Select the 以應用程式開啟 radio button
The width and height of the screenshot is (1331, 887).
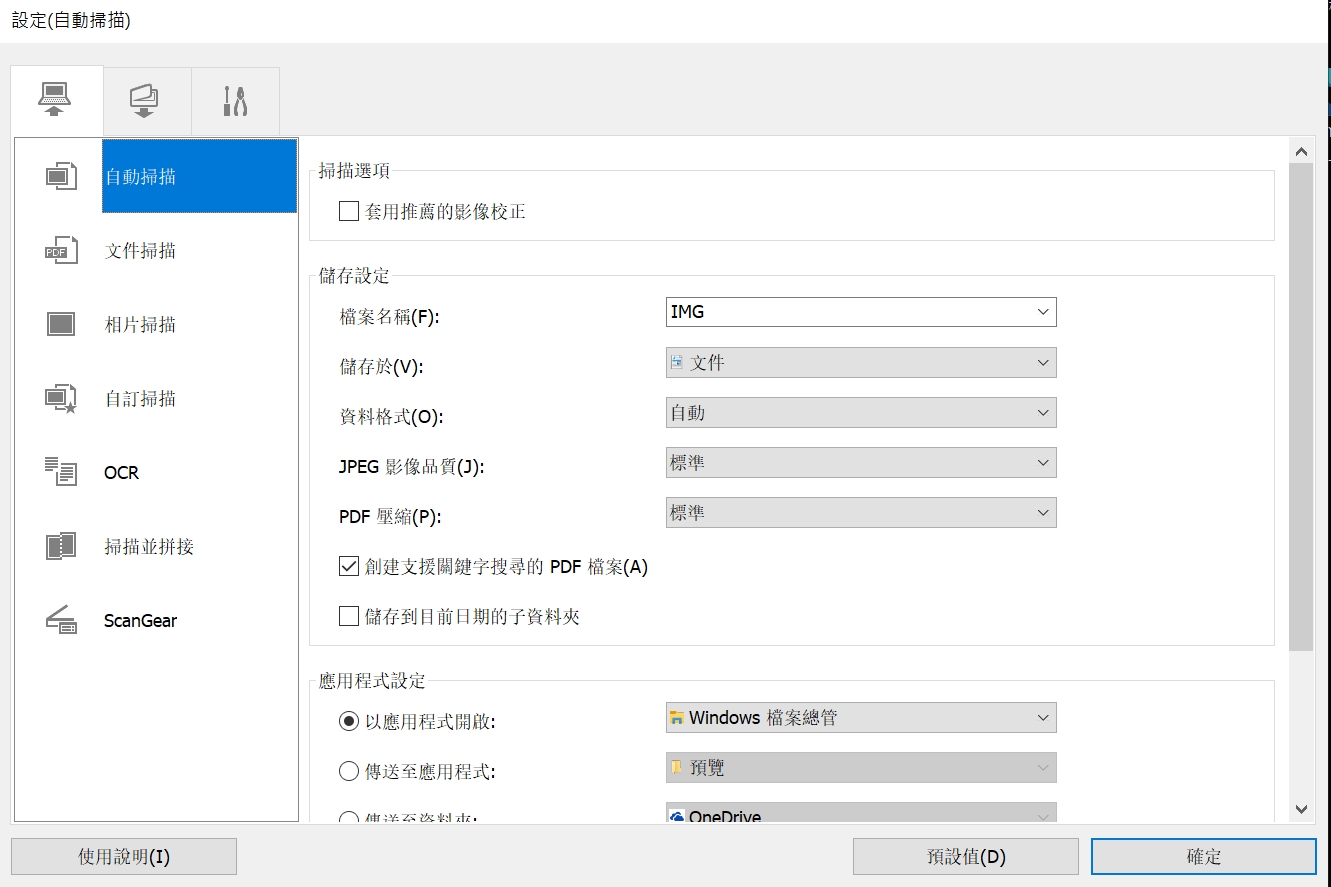tap(349, 720)
